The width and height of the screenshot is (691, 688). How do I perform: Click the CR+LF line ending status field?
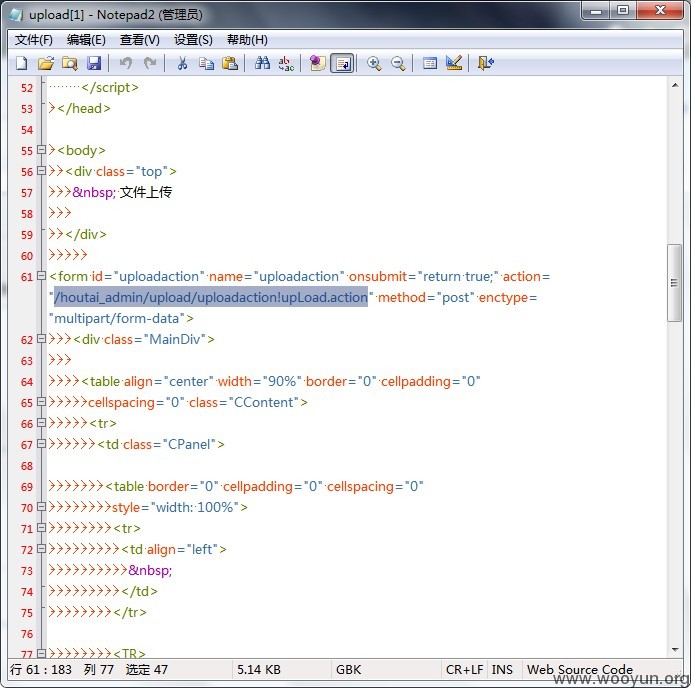[x=464, y=670]
